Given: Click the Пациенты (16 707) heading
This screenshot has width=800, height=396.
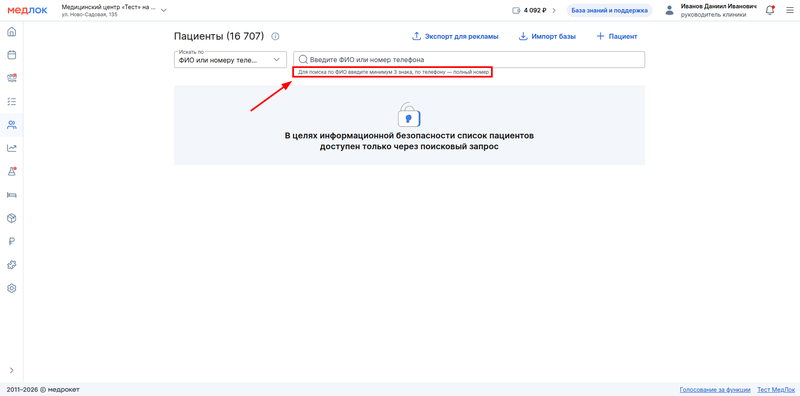Looking at the screenshot, I should 219,36.
